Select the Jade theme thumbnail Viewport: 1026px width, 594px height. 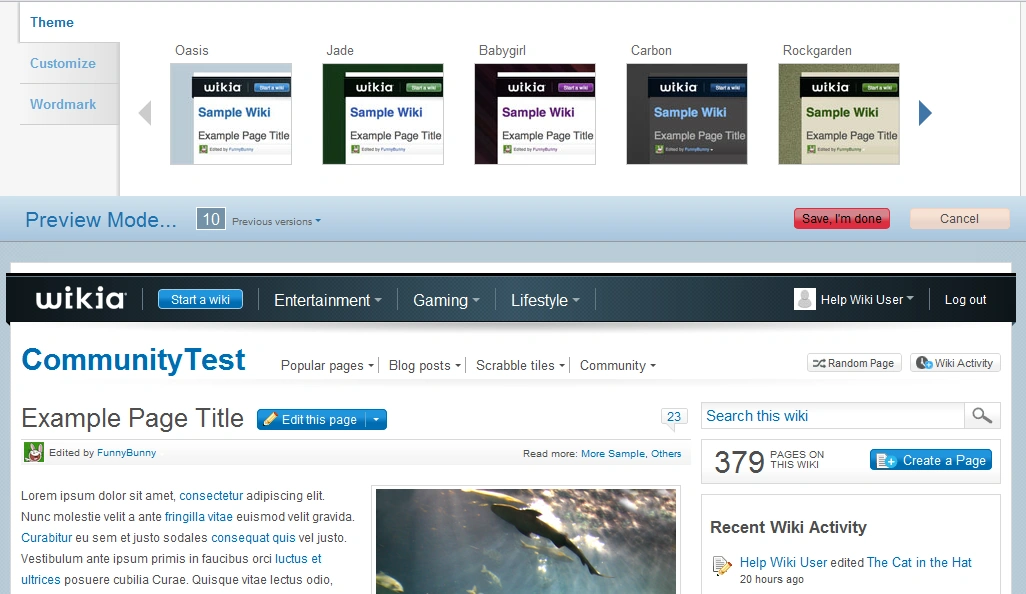383,114
